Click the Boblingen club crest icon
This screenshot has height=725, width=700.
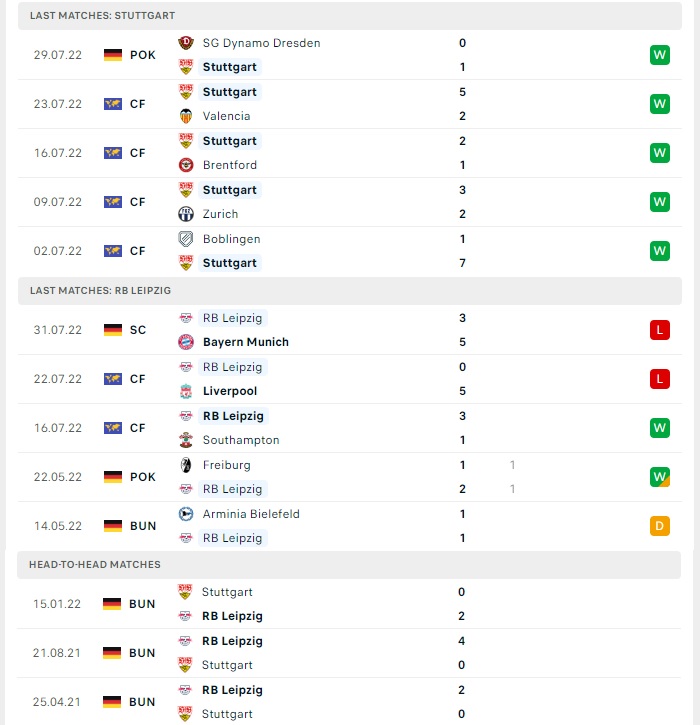(x=186, y=239)
